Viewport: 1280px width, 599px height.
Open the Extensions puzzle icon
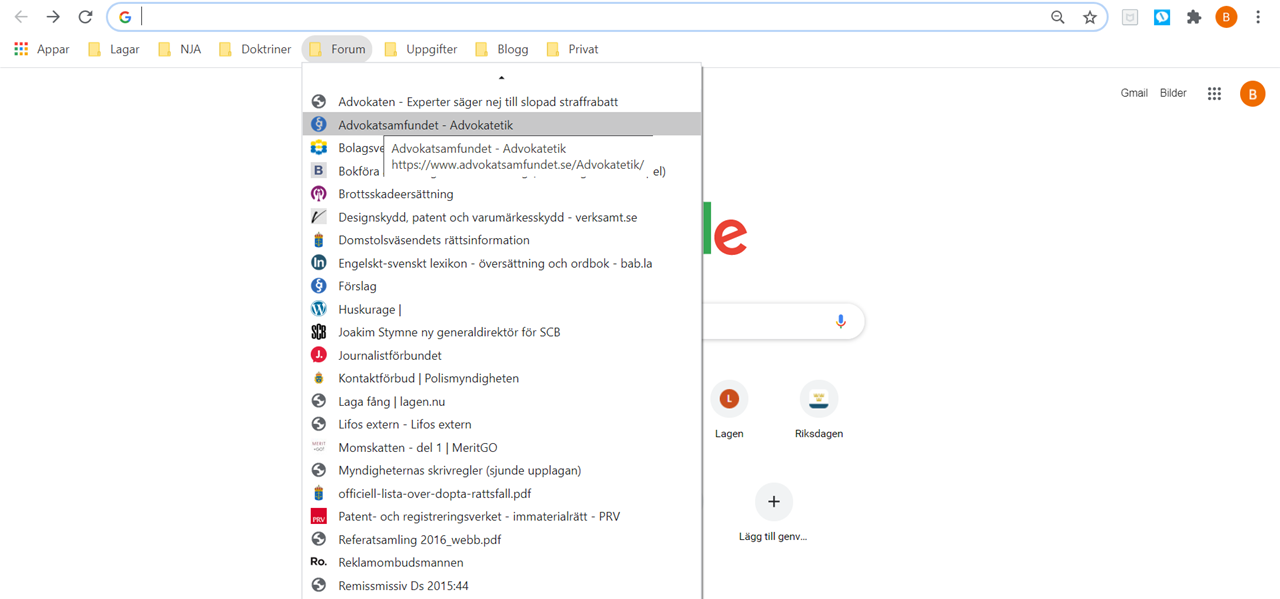(1194, 17)
